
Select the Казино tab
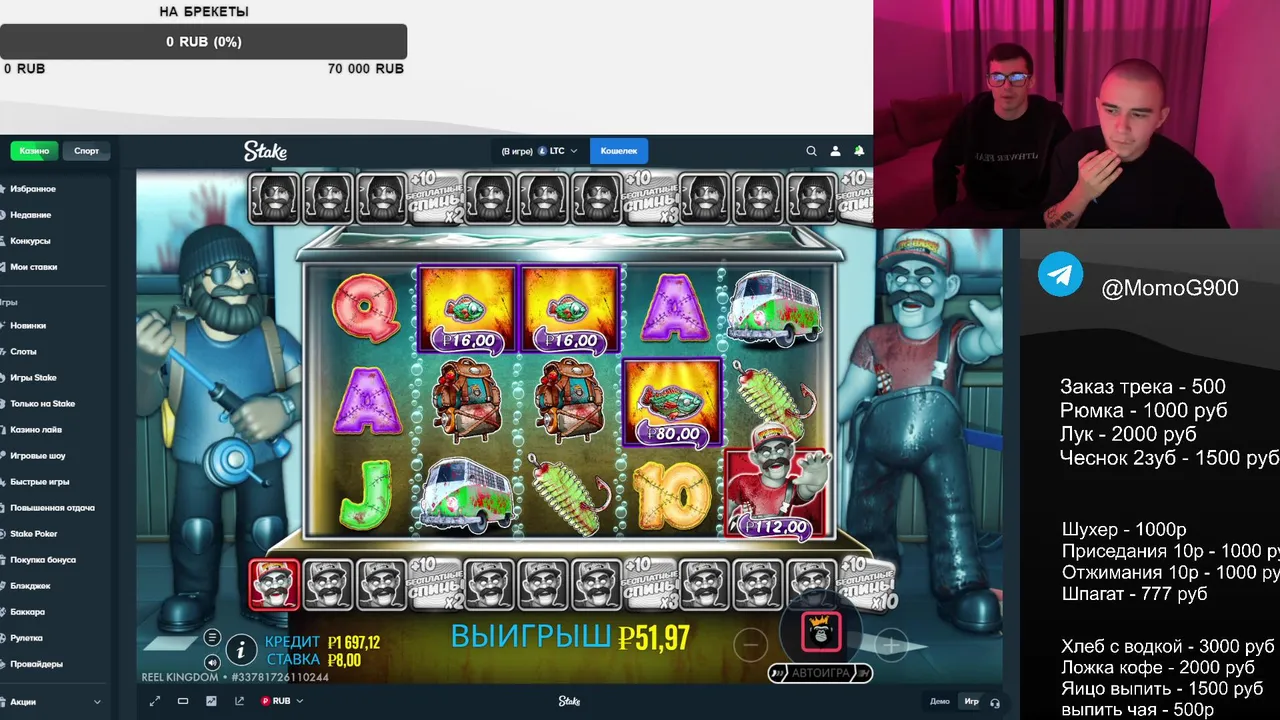pos(35,151)
